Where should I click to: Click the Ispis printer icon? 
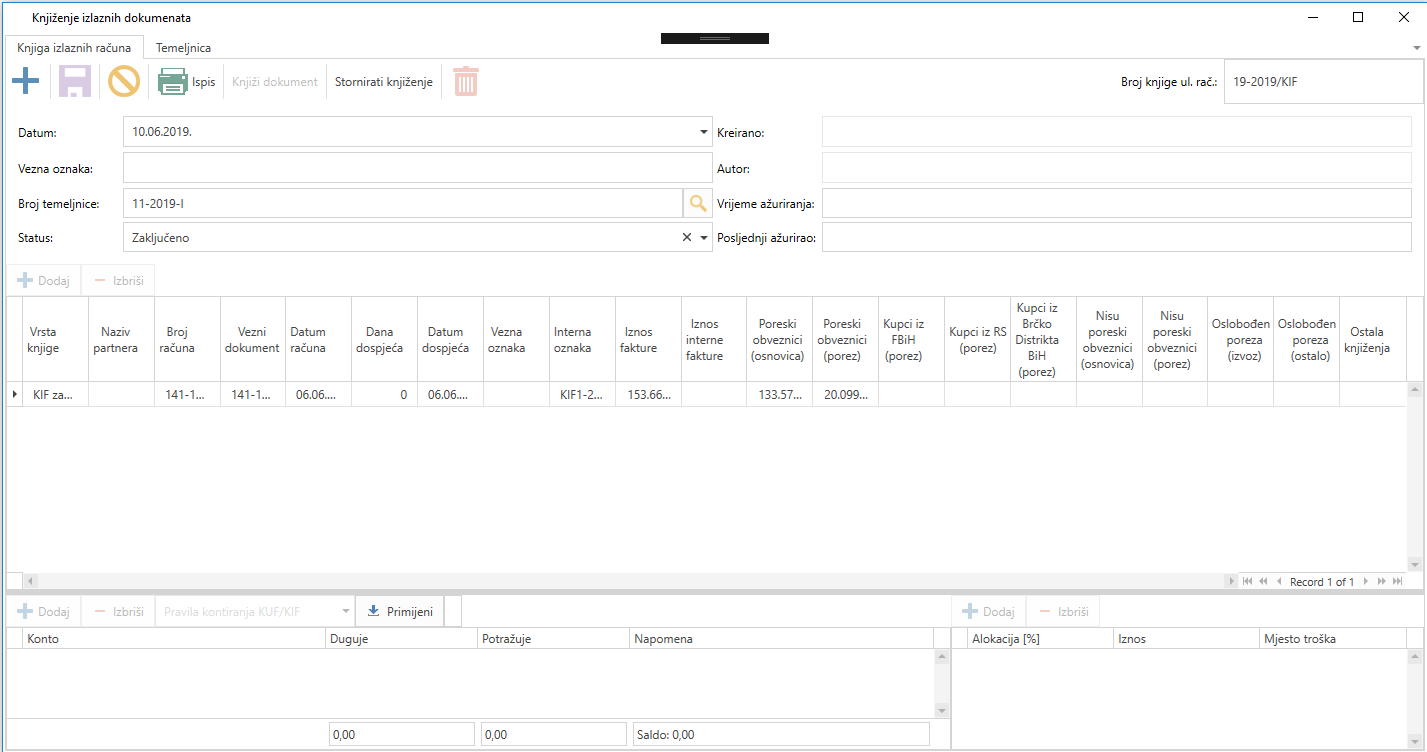[173, 82]
